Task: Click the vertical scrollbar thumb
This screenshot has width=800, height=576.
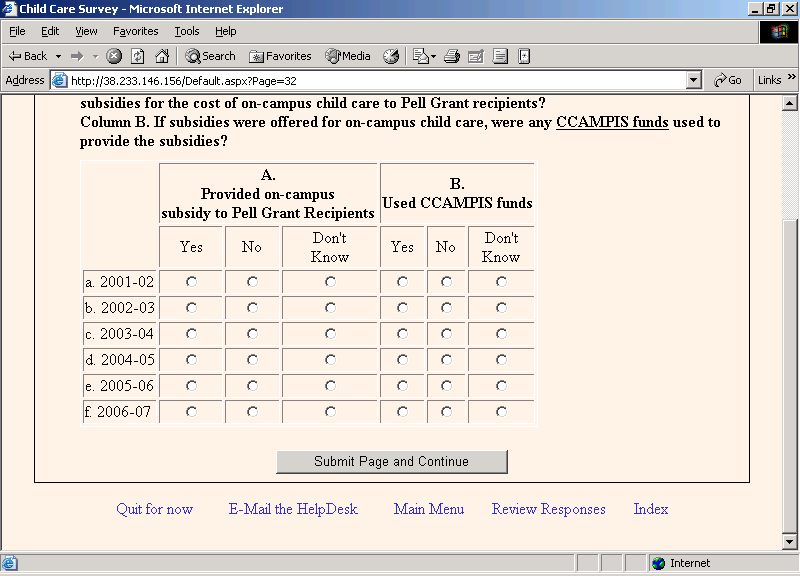Action: point(789,376)
